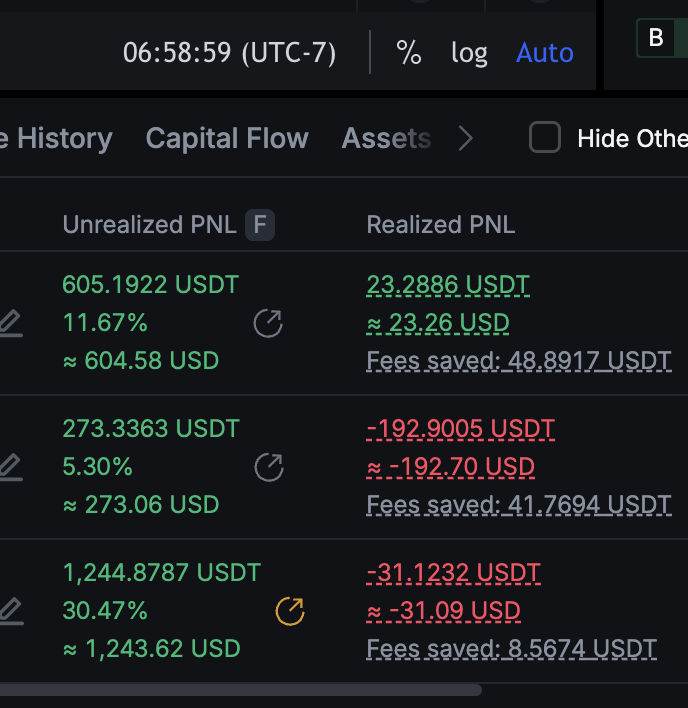Switch to the Assets tab
688x708 pixels.
pos(386,138)
